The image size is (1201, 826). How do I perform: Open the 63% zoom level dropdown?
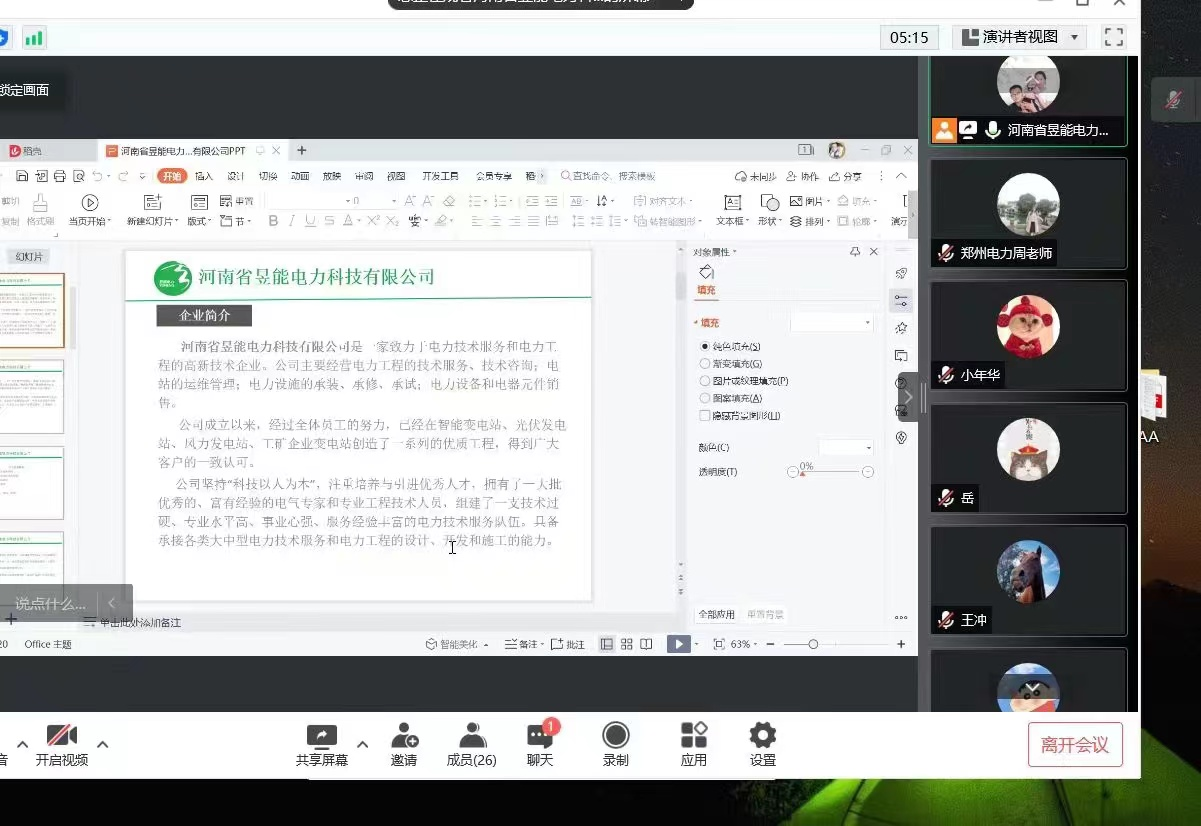click(746, 644)
